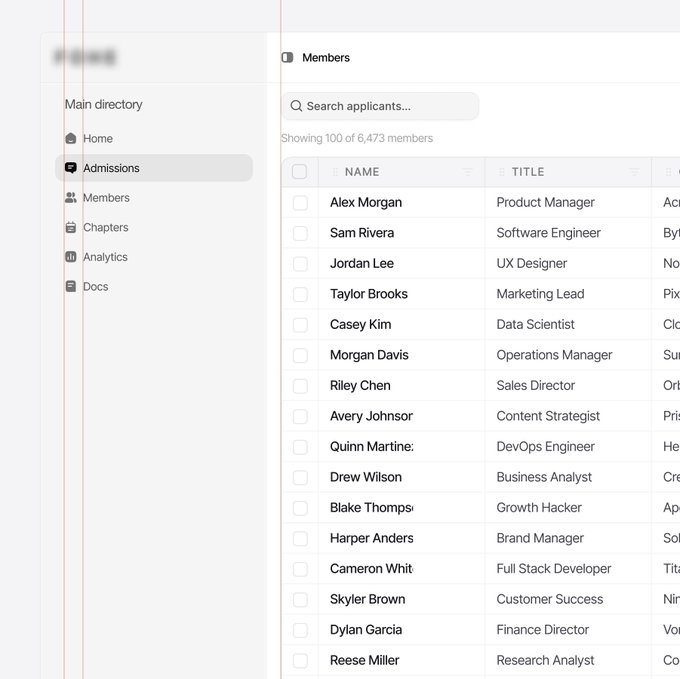Image resolution: width=680 pixels, height=679 pixels.
Task: Check the box for Dylan Garcia
Action: tap(300, 630)
